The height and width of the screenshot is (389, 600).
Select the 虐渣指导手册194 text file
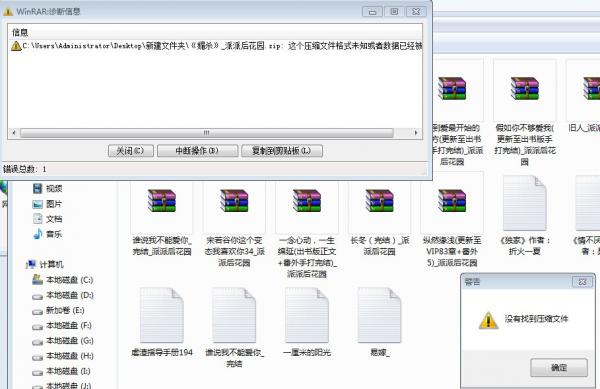click(161, 315)
